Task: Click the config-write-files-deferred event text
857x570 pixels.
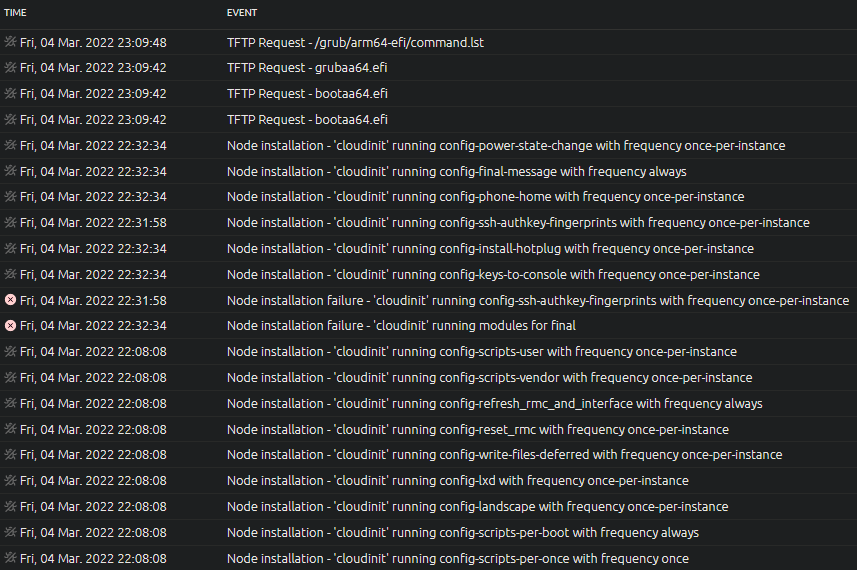Action: (x=504, y=455)
